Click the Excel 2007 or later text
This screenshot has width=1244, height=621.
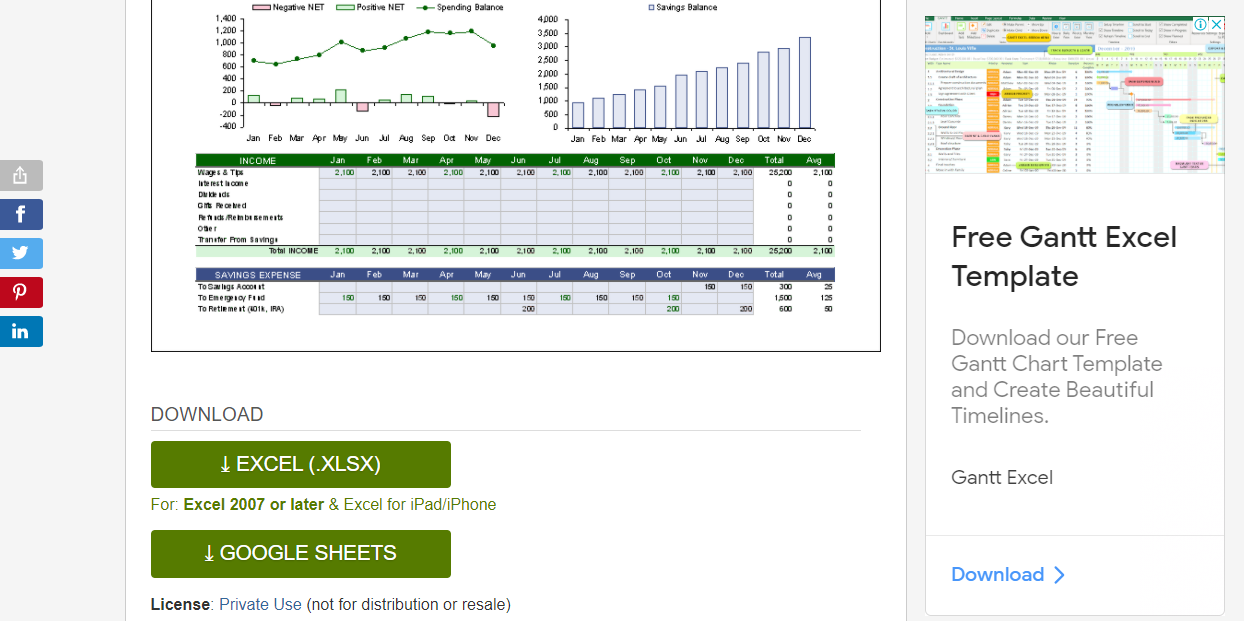coord(253,504)
